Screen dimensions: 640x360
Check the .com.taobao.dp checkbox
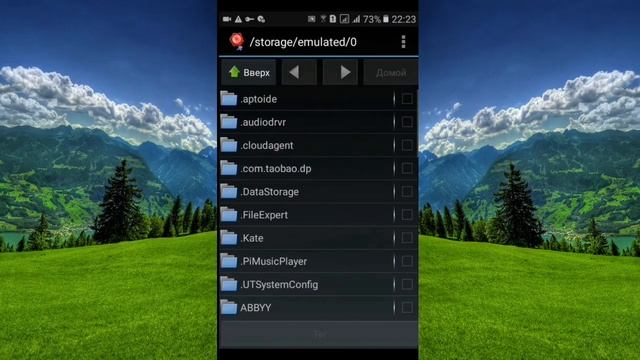(x=407, y=168)
